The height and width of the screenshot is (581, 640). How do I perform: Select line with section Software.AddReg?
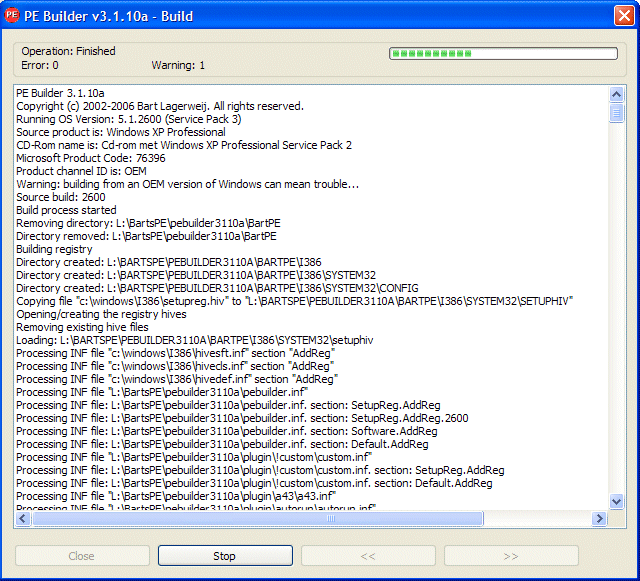pos(227,432)
